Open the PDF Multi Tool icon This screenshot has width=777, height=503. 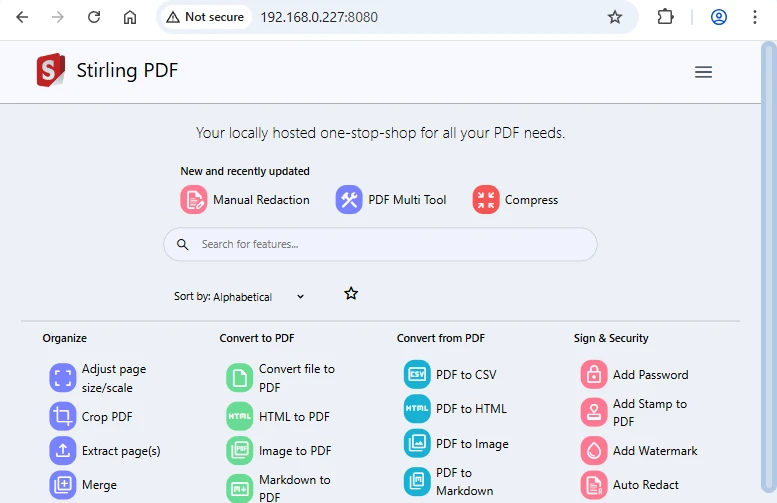pos(349,200)
